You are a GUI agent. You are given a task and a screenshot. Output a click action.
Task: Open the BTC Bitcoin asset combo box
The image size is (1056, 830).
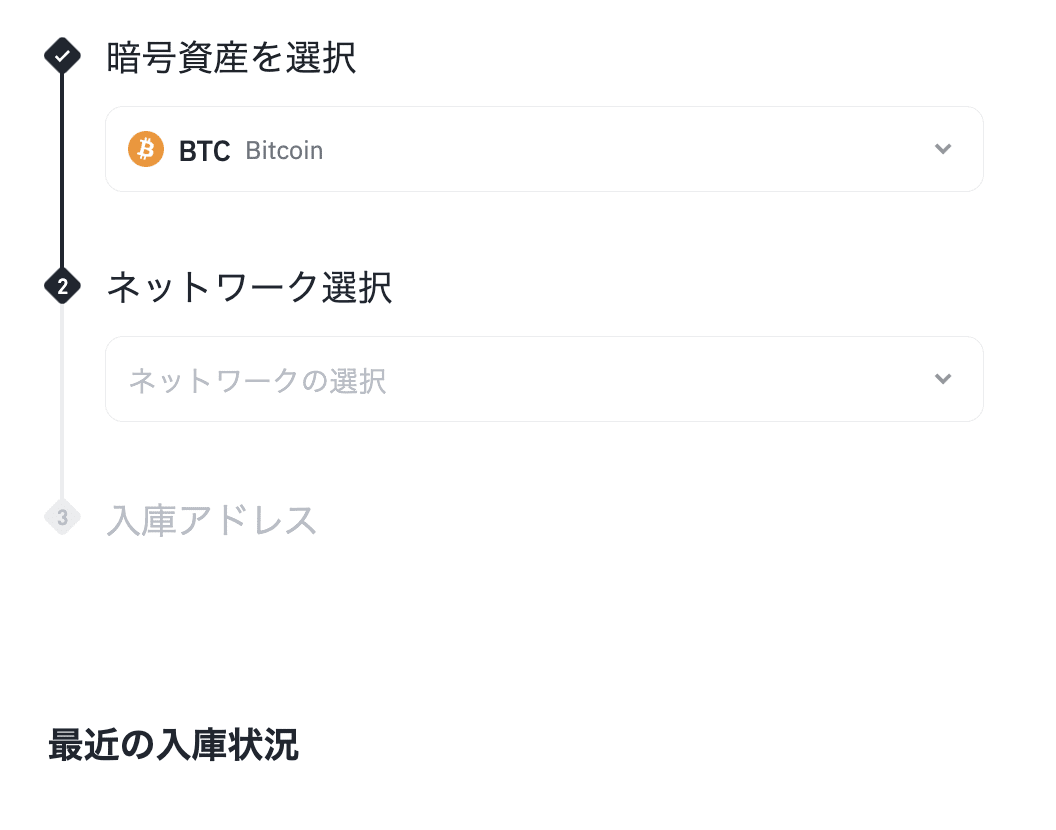coord(544,149)
